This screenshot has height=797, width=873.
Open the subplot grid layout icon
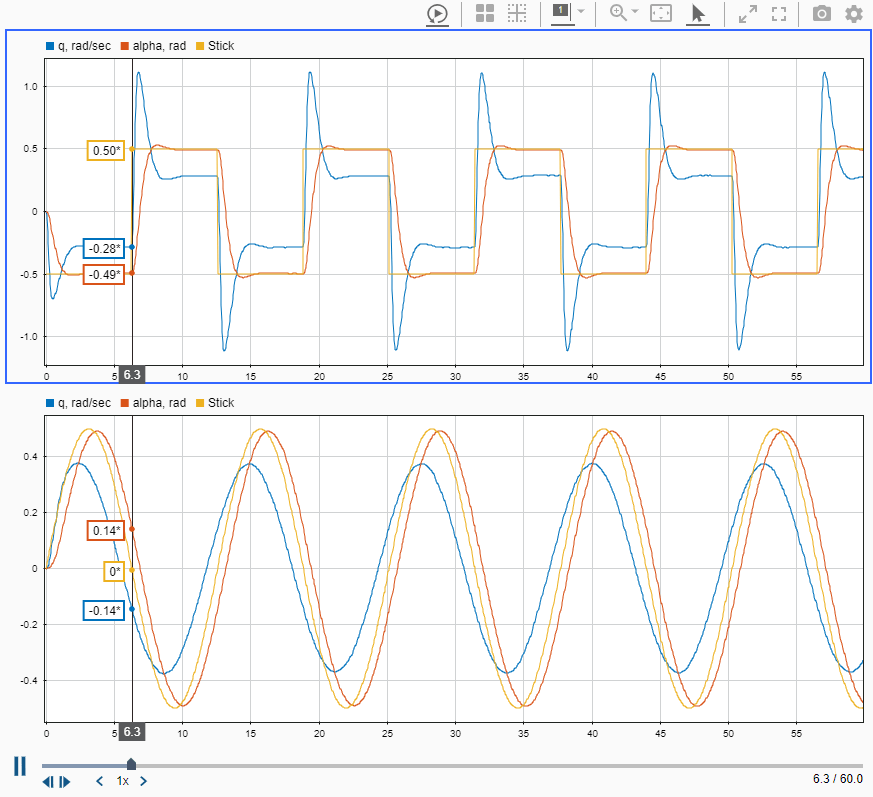[485, 13]
